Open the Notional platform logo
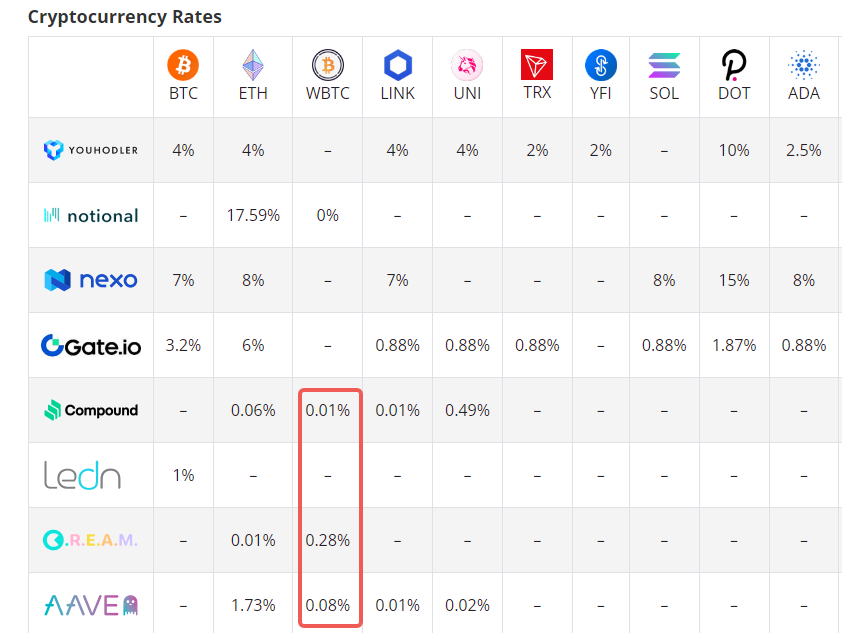This screenshot has height=633, width=842. (x=91, y=215)
